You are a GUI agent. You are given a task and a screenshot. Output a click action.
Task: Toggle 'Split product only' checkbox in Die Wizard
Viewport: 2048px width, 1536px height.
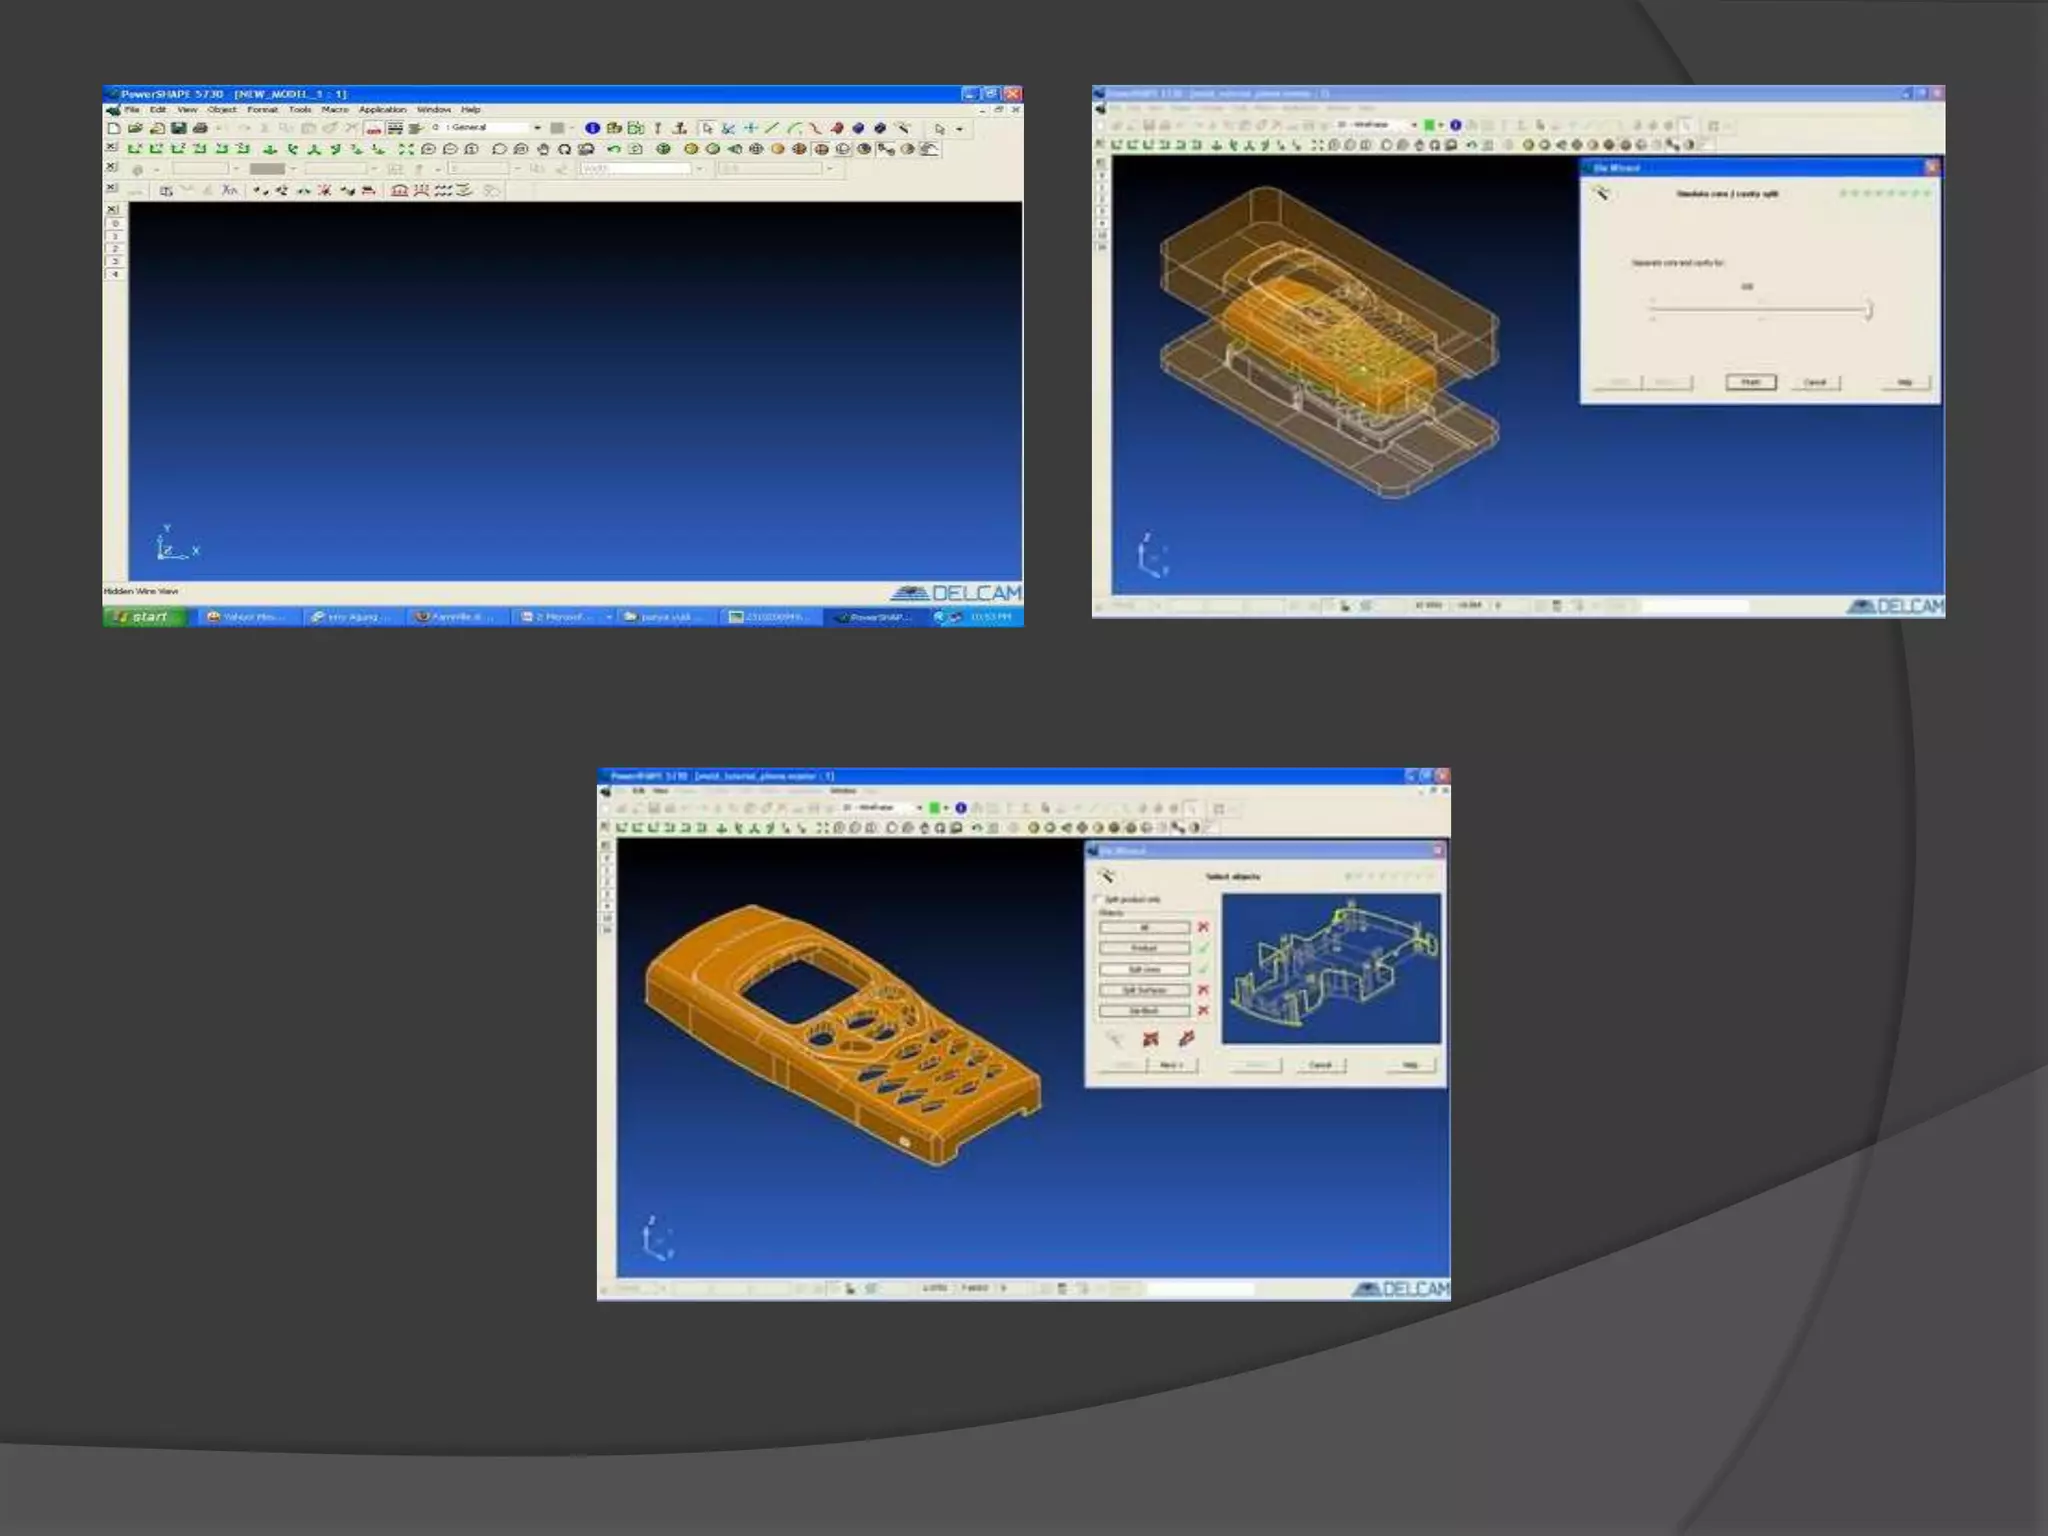coord(1099,899)
